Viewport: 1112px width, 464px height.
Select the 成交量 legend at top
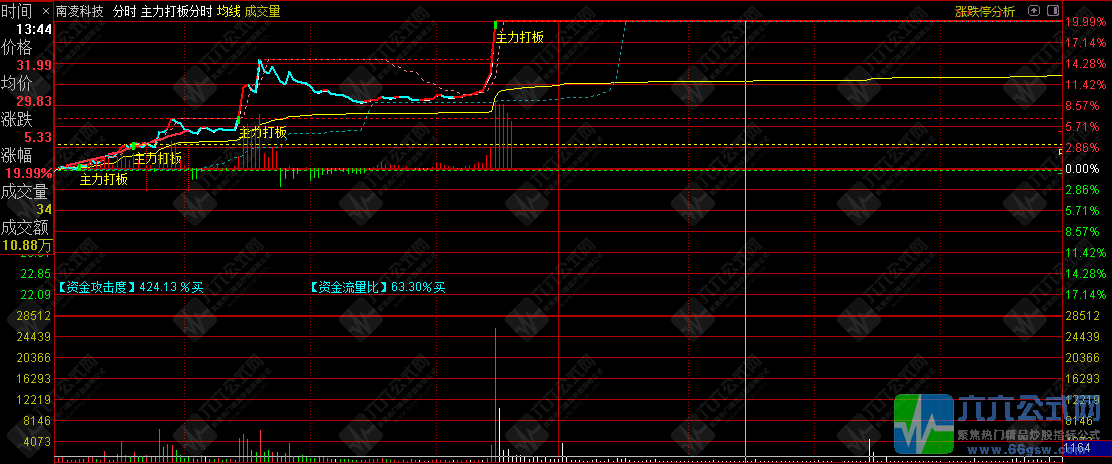click(262, 12)
